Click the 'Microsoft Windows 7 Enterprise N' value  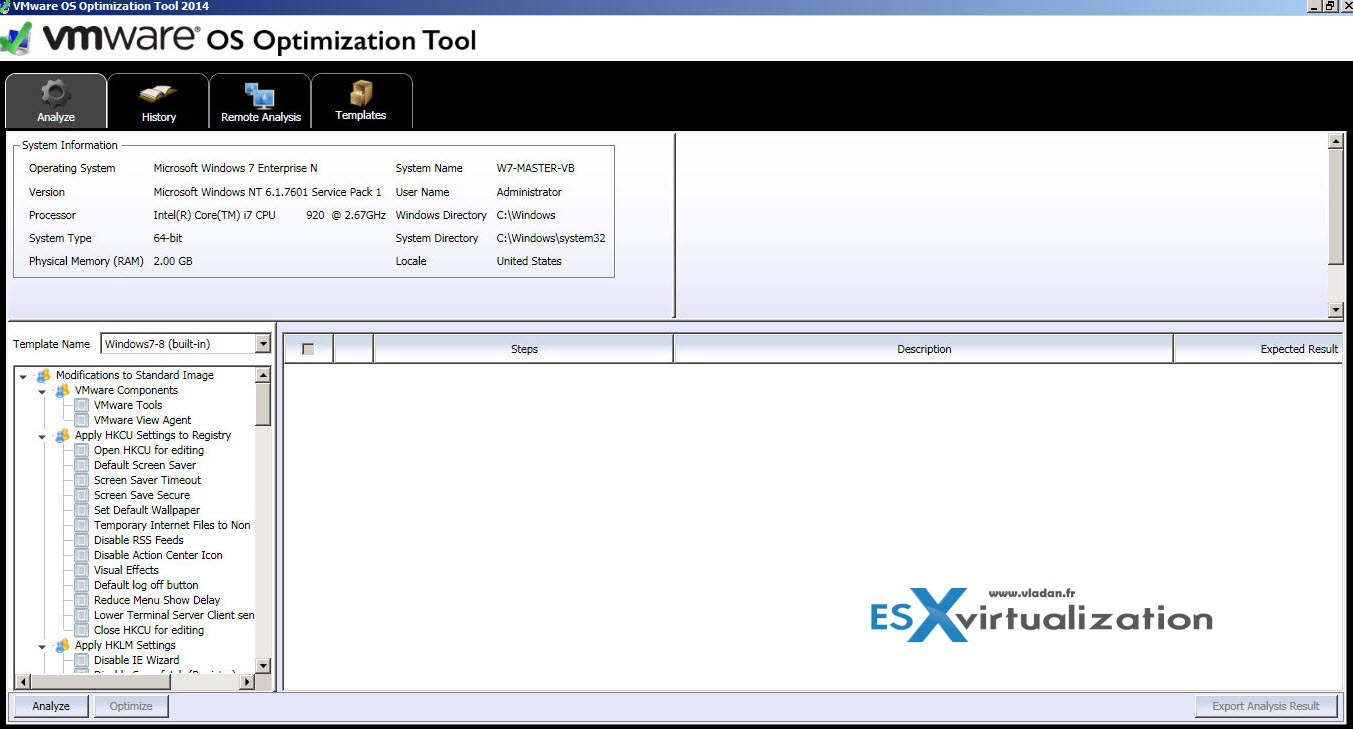point(235,168)
